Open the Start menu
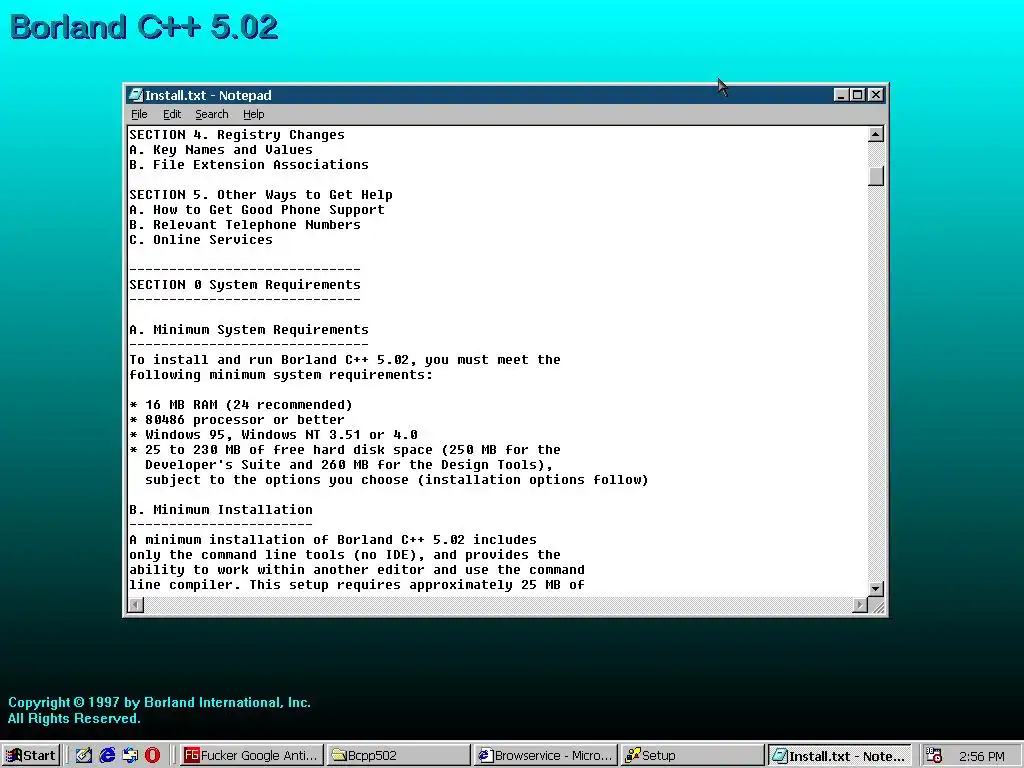This screenshot has height=768, width=1024. [31, 756]
